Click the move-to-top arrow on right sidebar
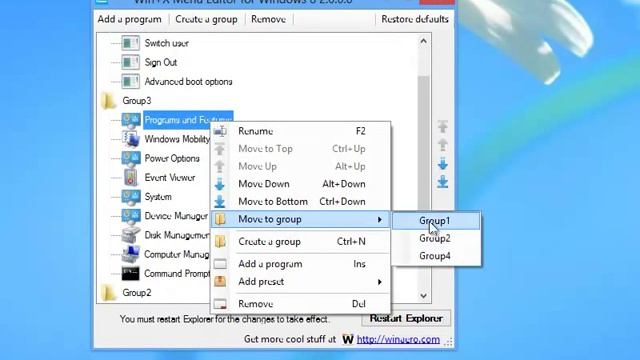 coord(443,127)
